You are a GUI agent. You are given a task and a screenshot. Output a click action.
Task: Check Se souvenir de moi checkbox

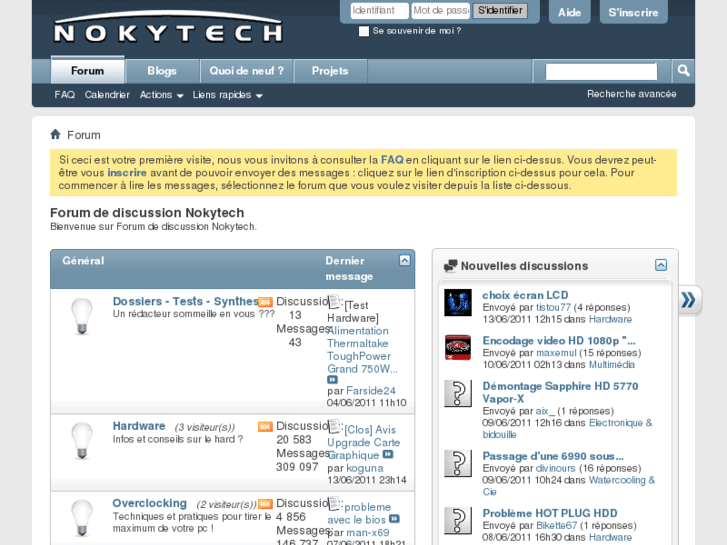click(364, 31)
